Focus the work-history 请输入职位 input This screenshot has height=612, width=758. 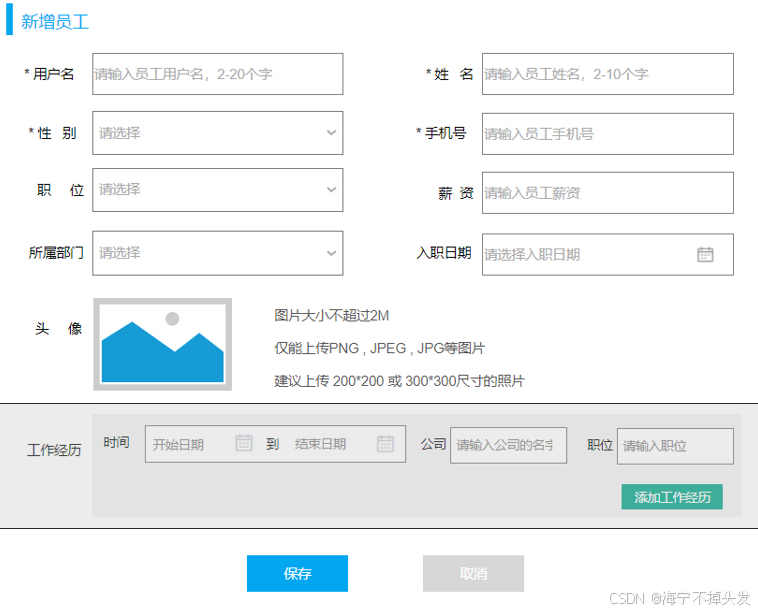675,446
